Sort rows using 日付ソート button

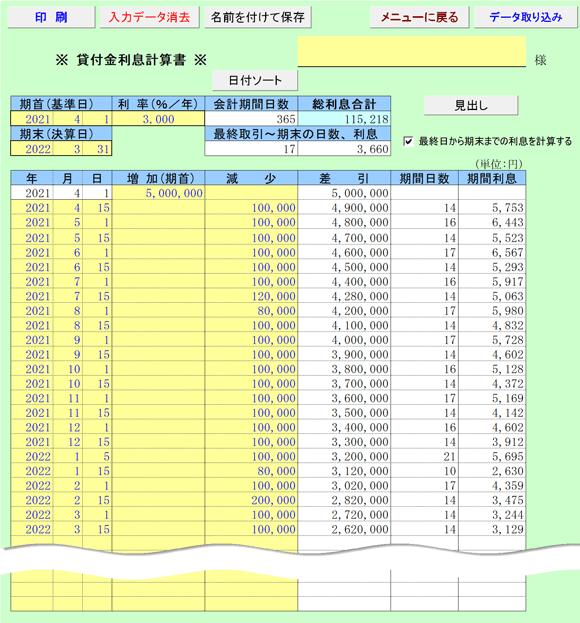(255, 81)
